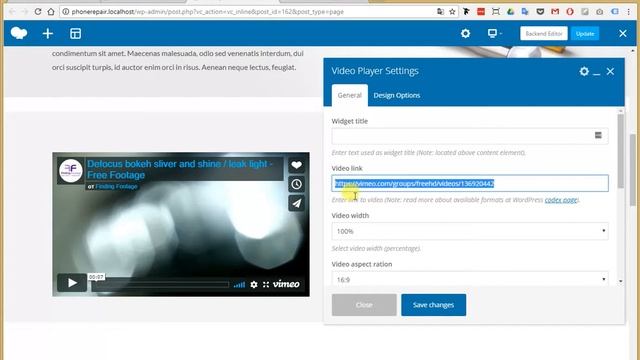The height and width of the screenshot is (360, 640).
Task: Open the codex page link
Action: (x=561, y=200)
